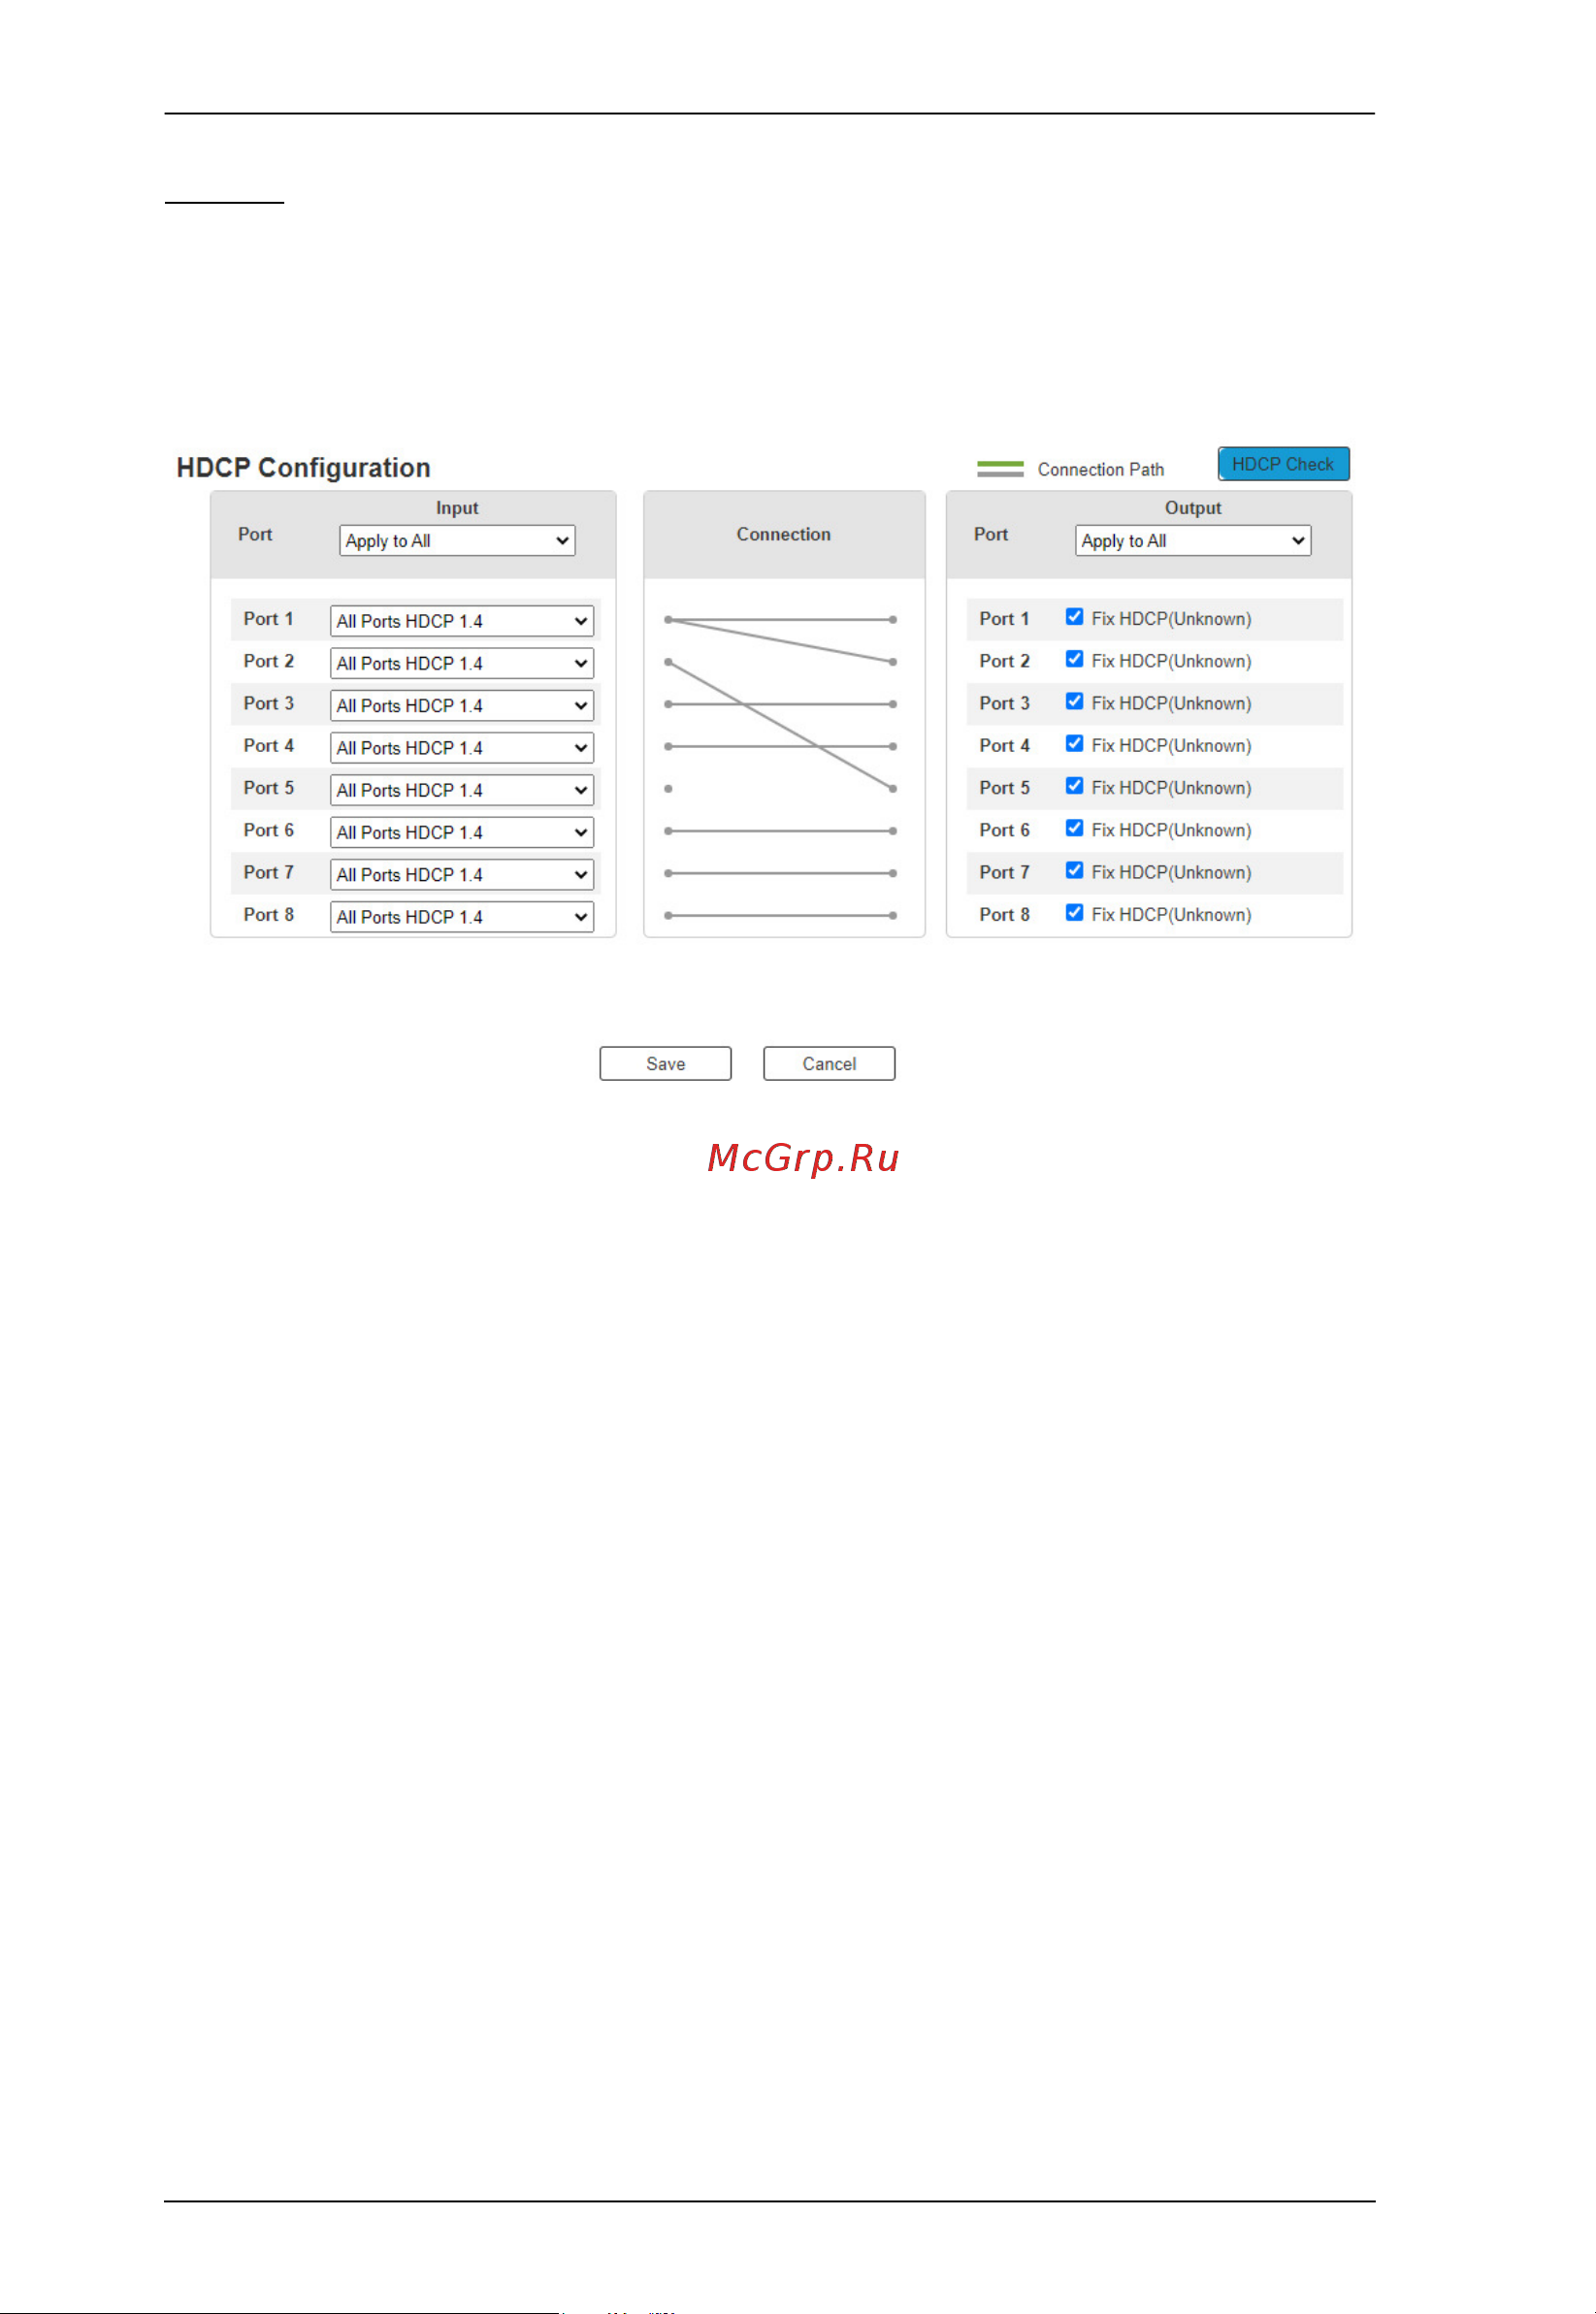Untick Fix HDCP for Output Port 8

pyautogui.click(x=1074, y=912)
